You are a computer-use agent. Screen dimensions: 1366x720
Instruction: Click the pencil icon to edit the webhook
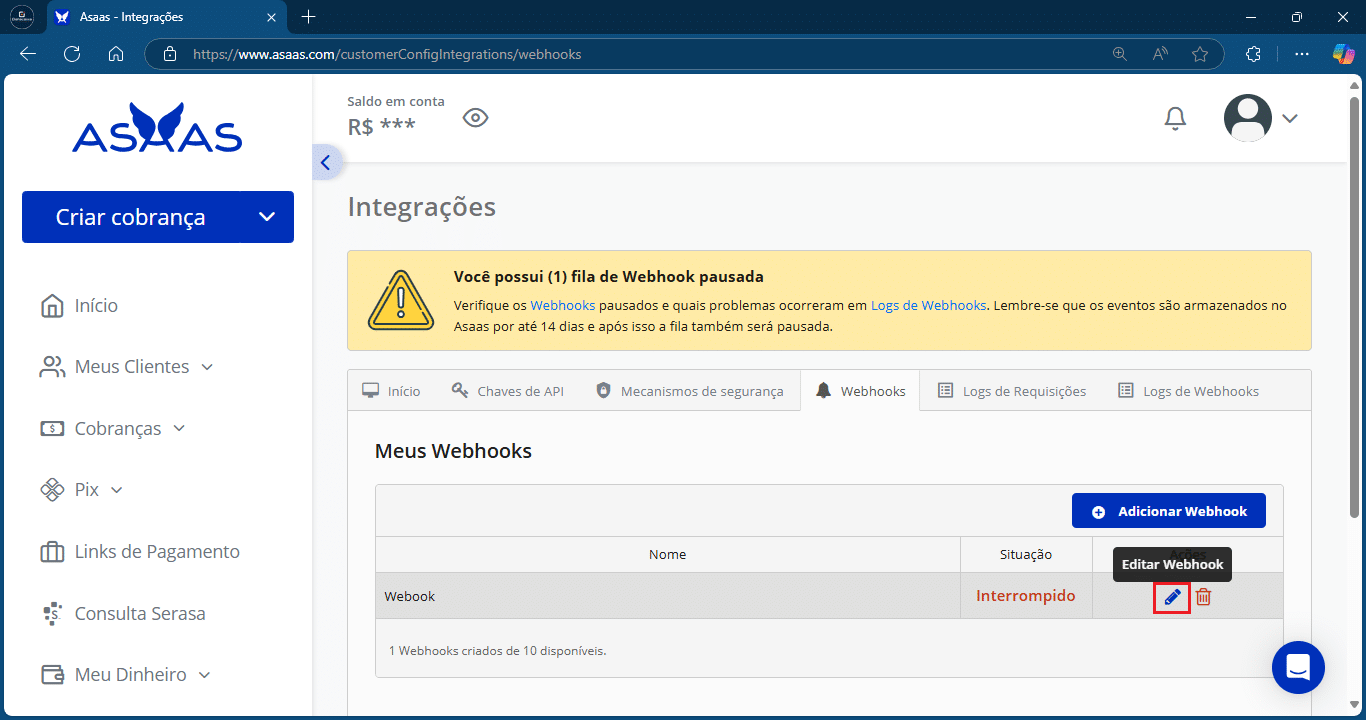point(1172,597)
